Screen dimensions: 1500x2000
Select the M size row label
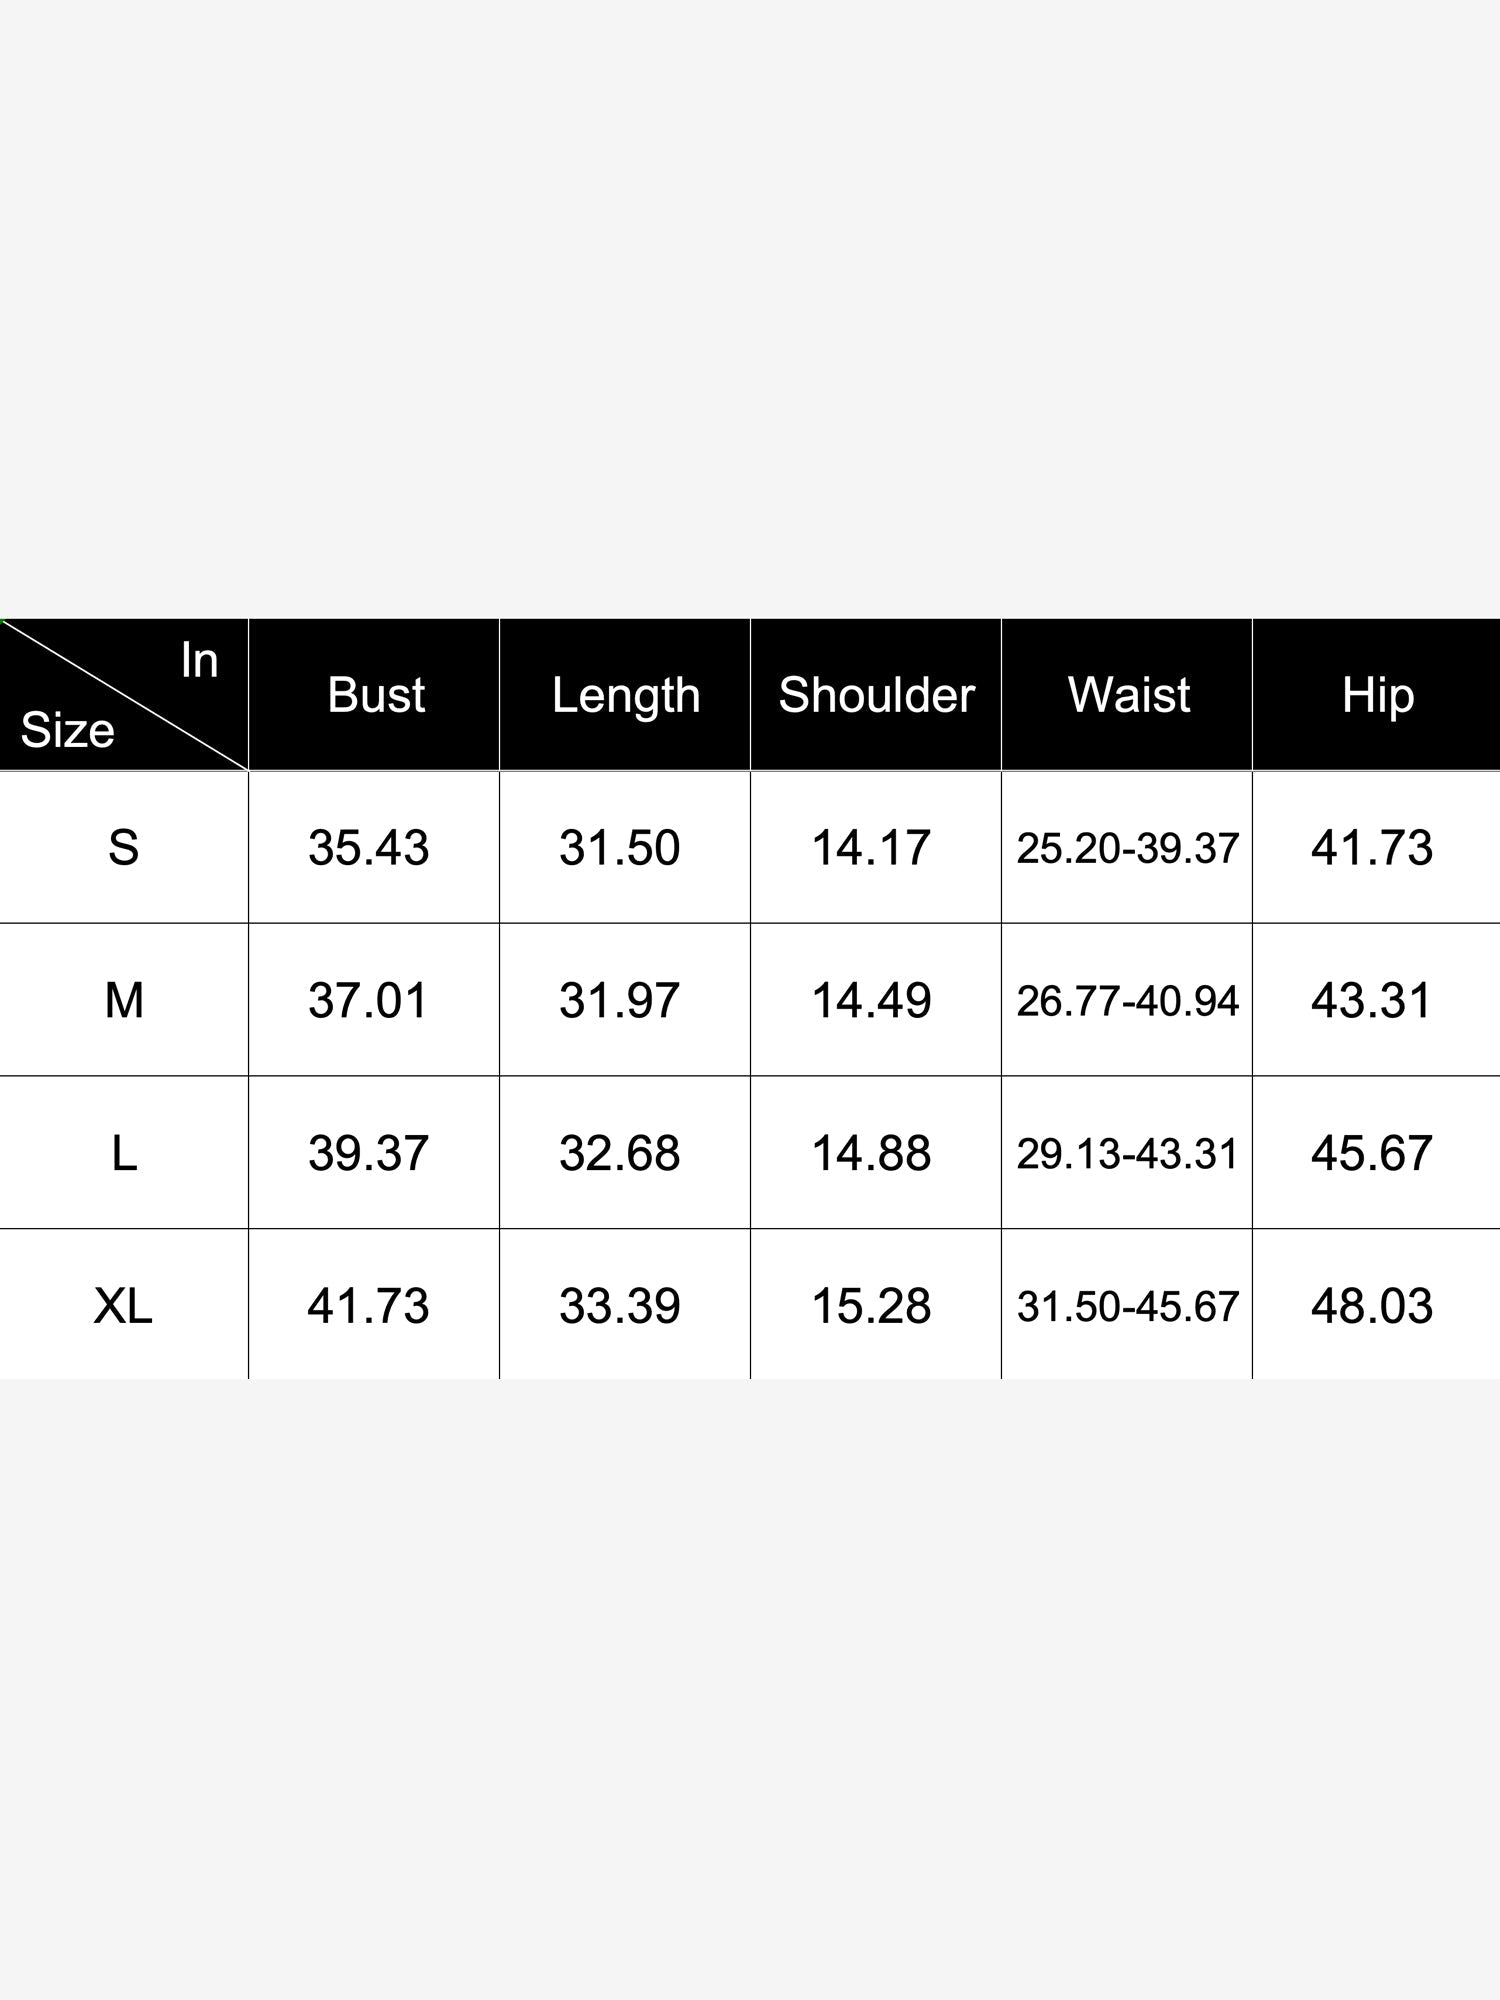point(124,1000)
